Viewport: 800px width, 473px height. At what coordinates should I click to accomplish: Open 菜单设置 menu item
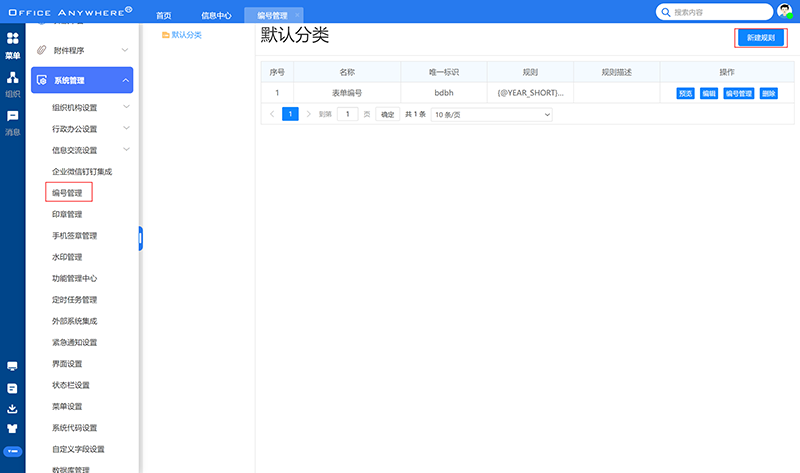67,407
